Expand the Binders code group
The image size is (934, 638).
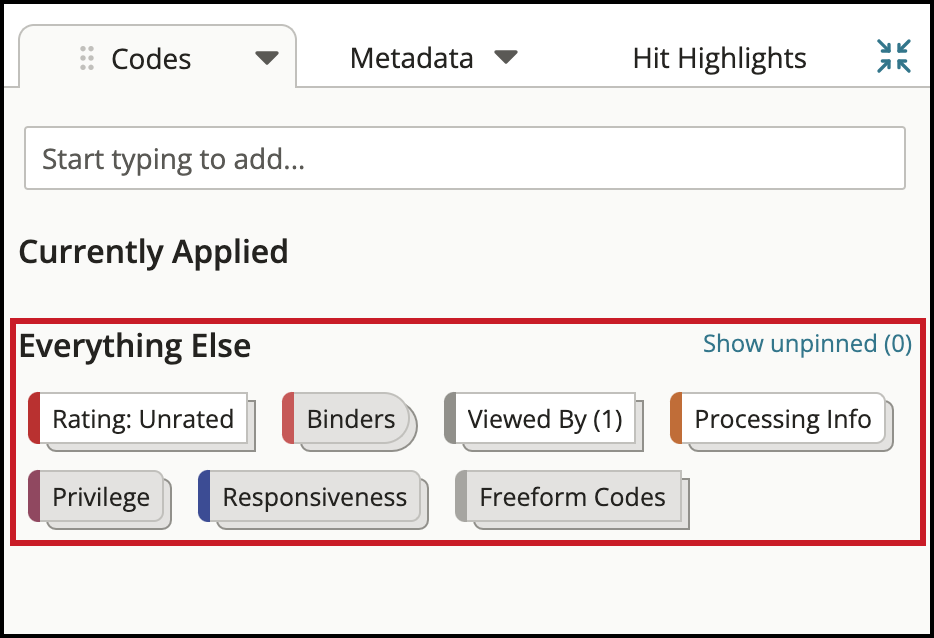tap(351, 419)
